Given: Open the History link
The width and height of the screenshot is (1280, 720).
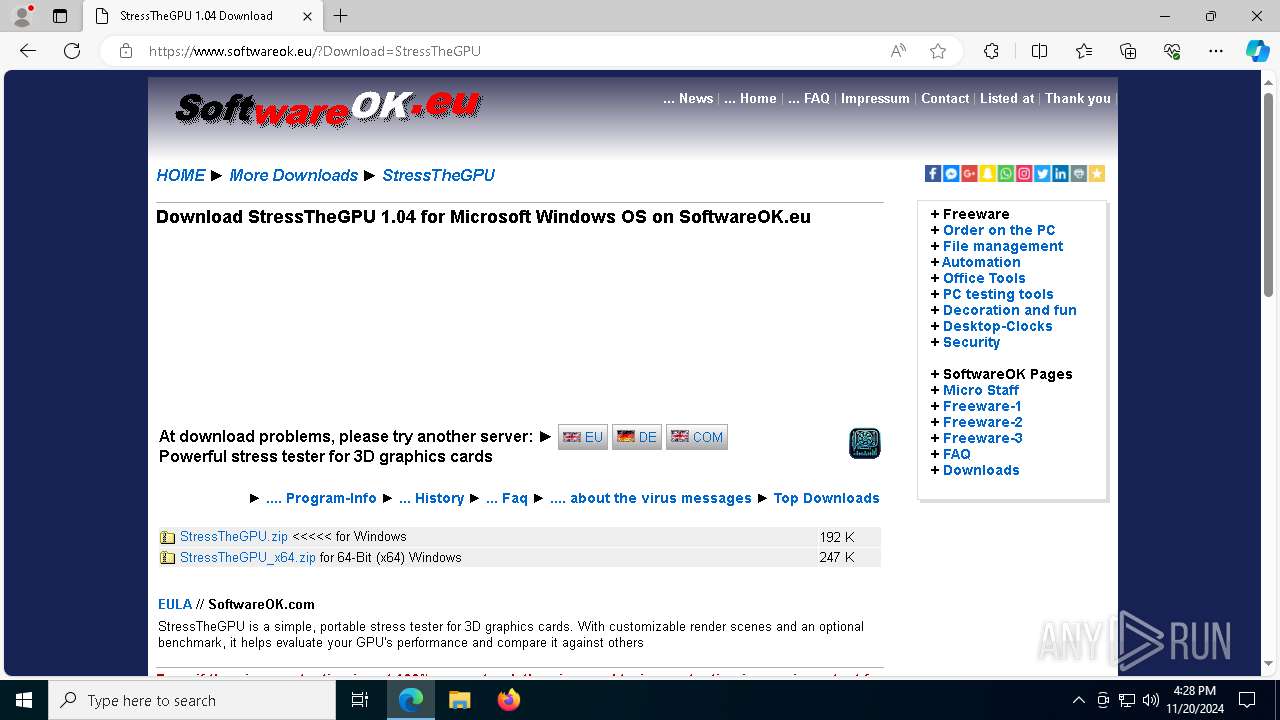Looking at the screenshot, I should [x=431, y=498].
